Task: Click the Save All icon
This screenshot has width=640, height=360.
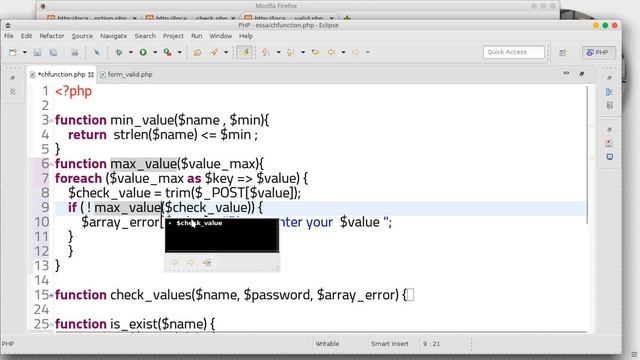Action: pos(53,52)
